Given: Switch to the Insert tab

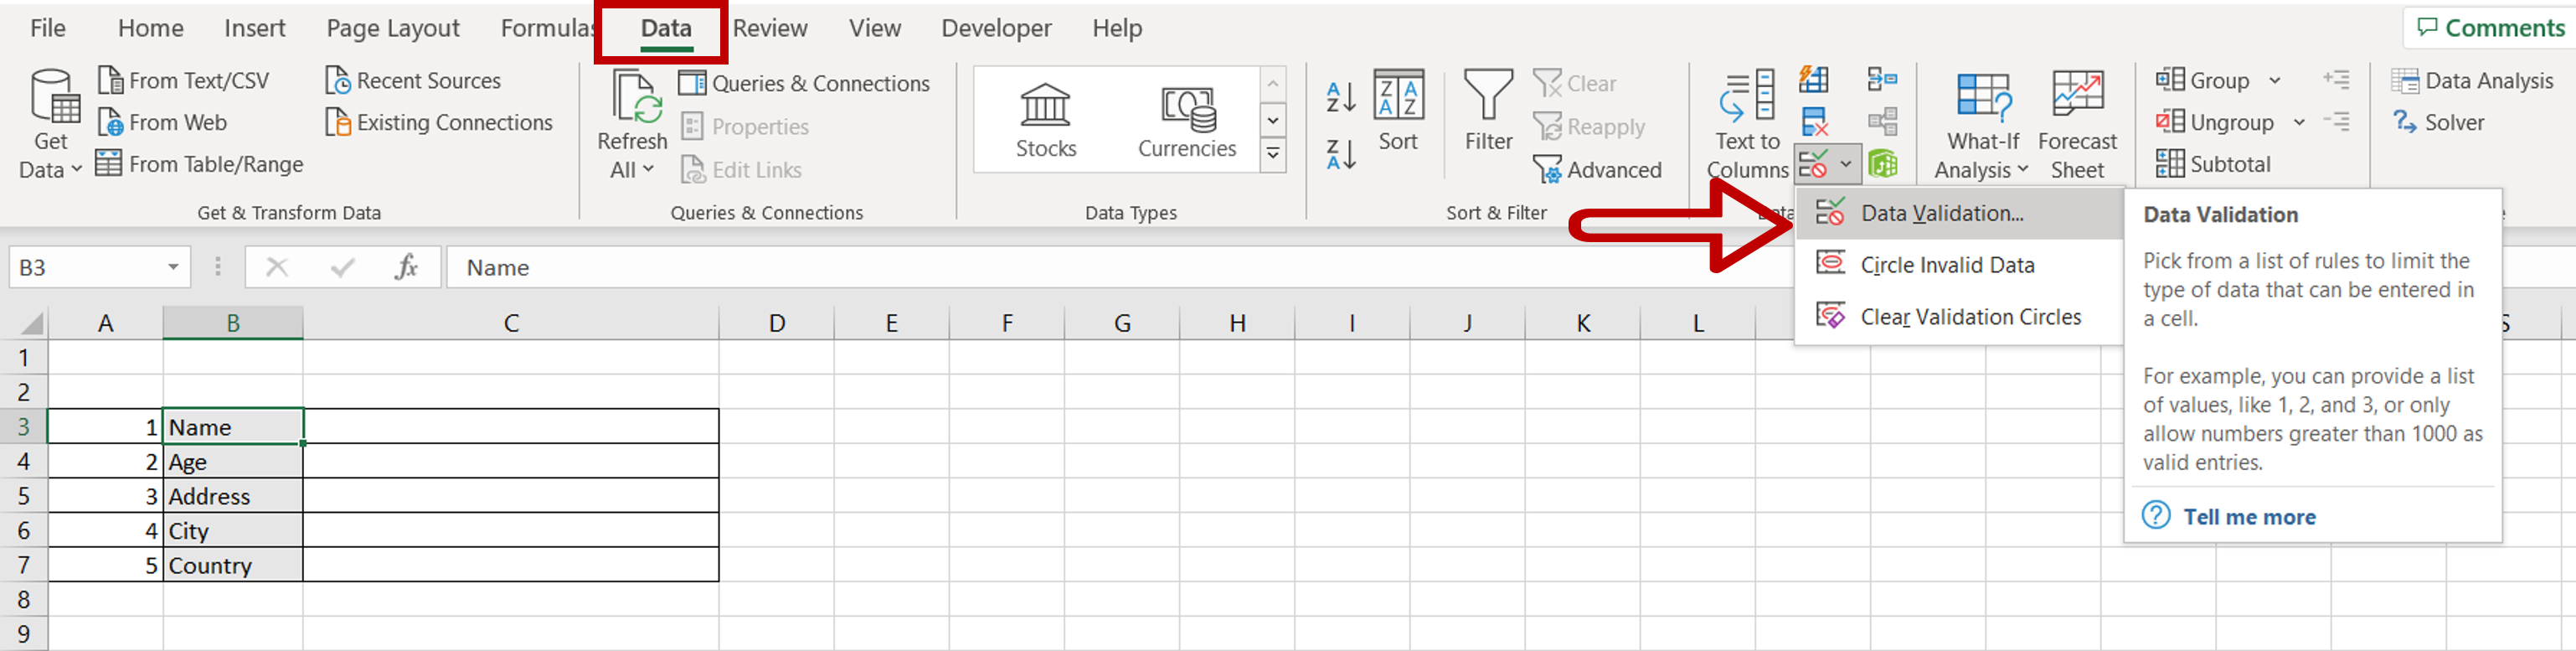Looking at the screenshot, I should coord(255,28).
